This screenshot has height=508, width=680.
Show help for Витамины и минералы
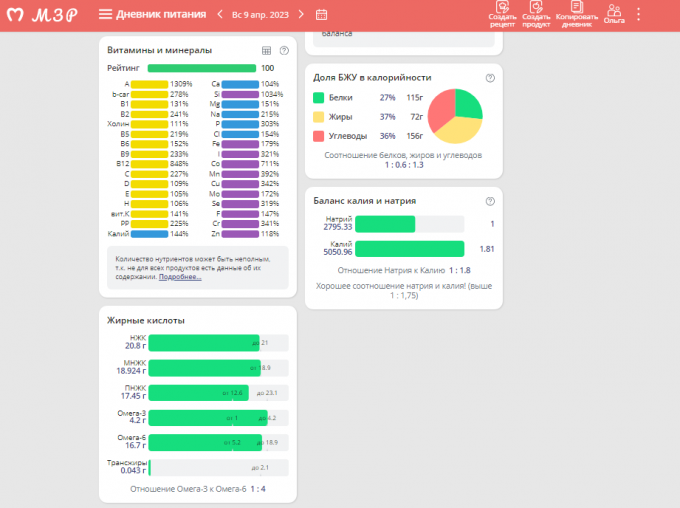tap(284, 50)
